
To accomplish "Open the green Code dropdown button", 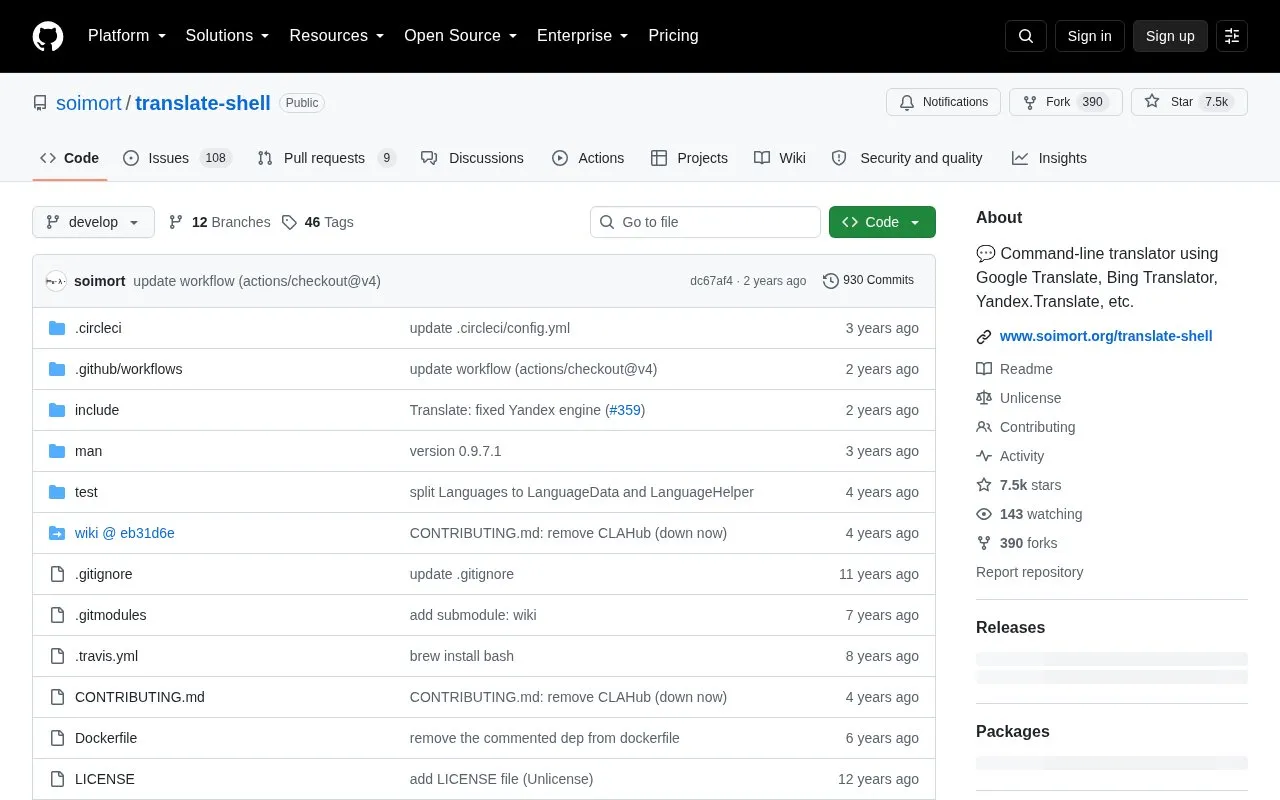I will click(882, 222).
